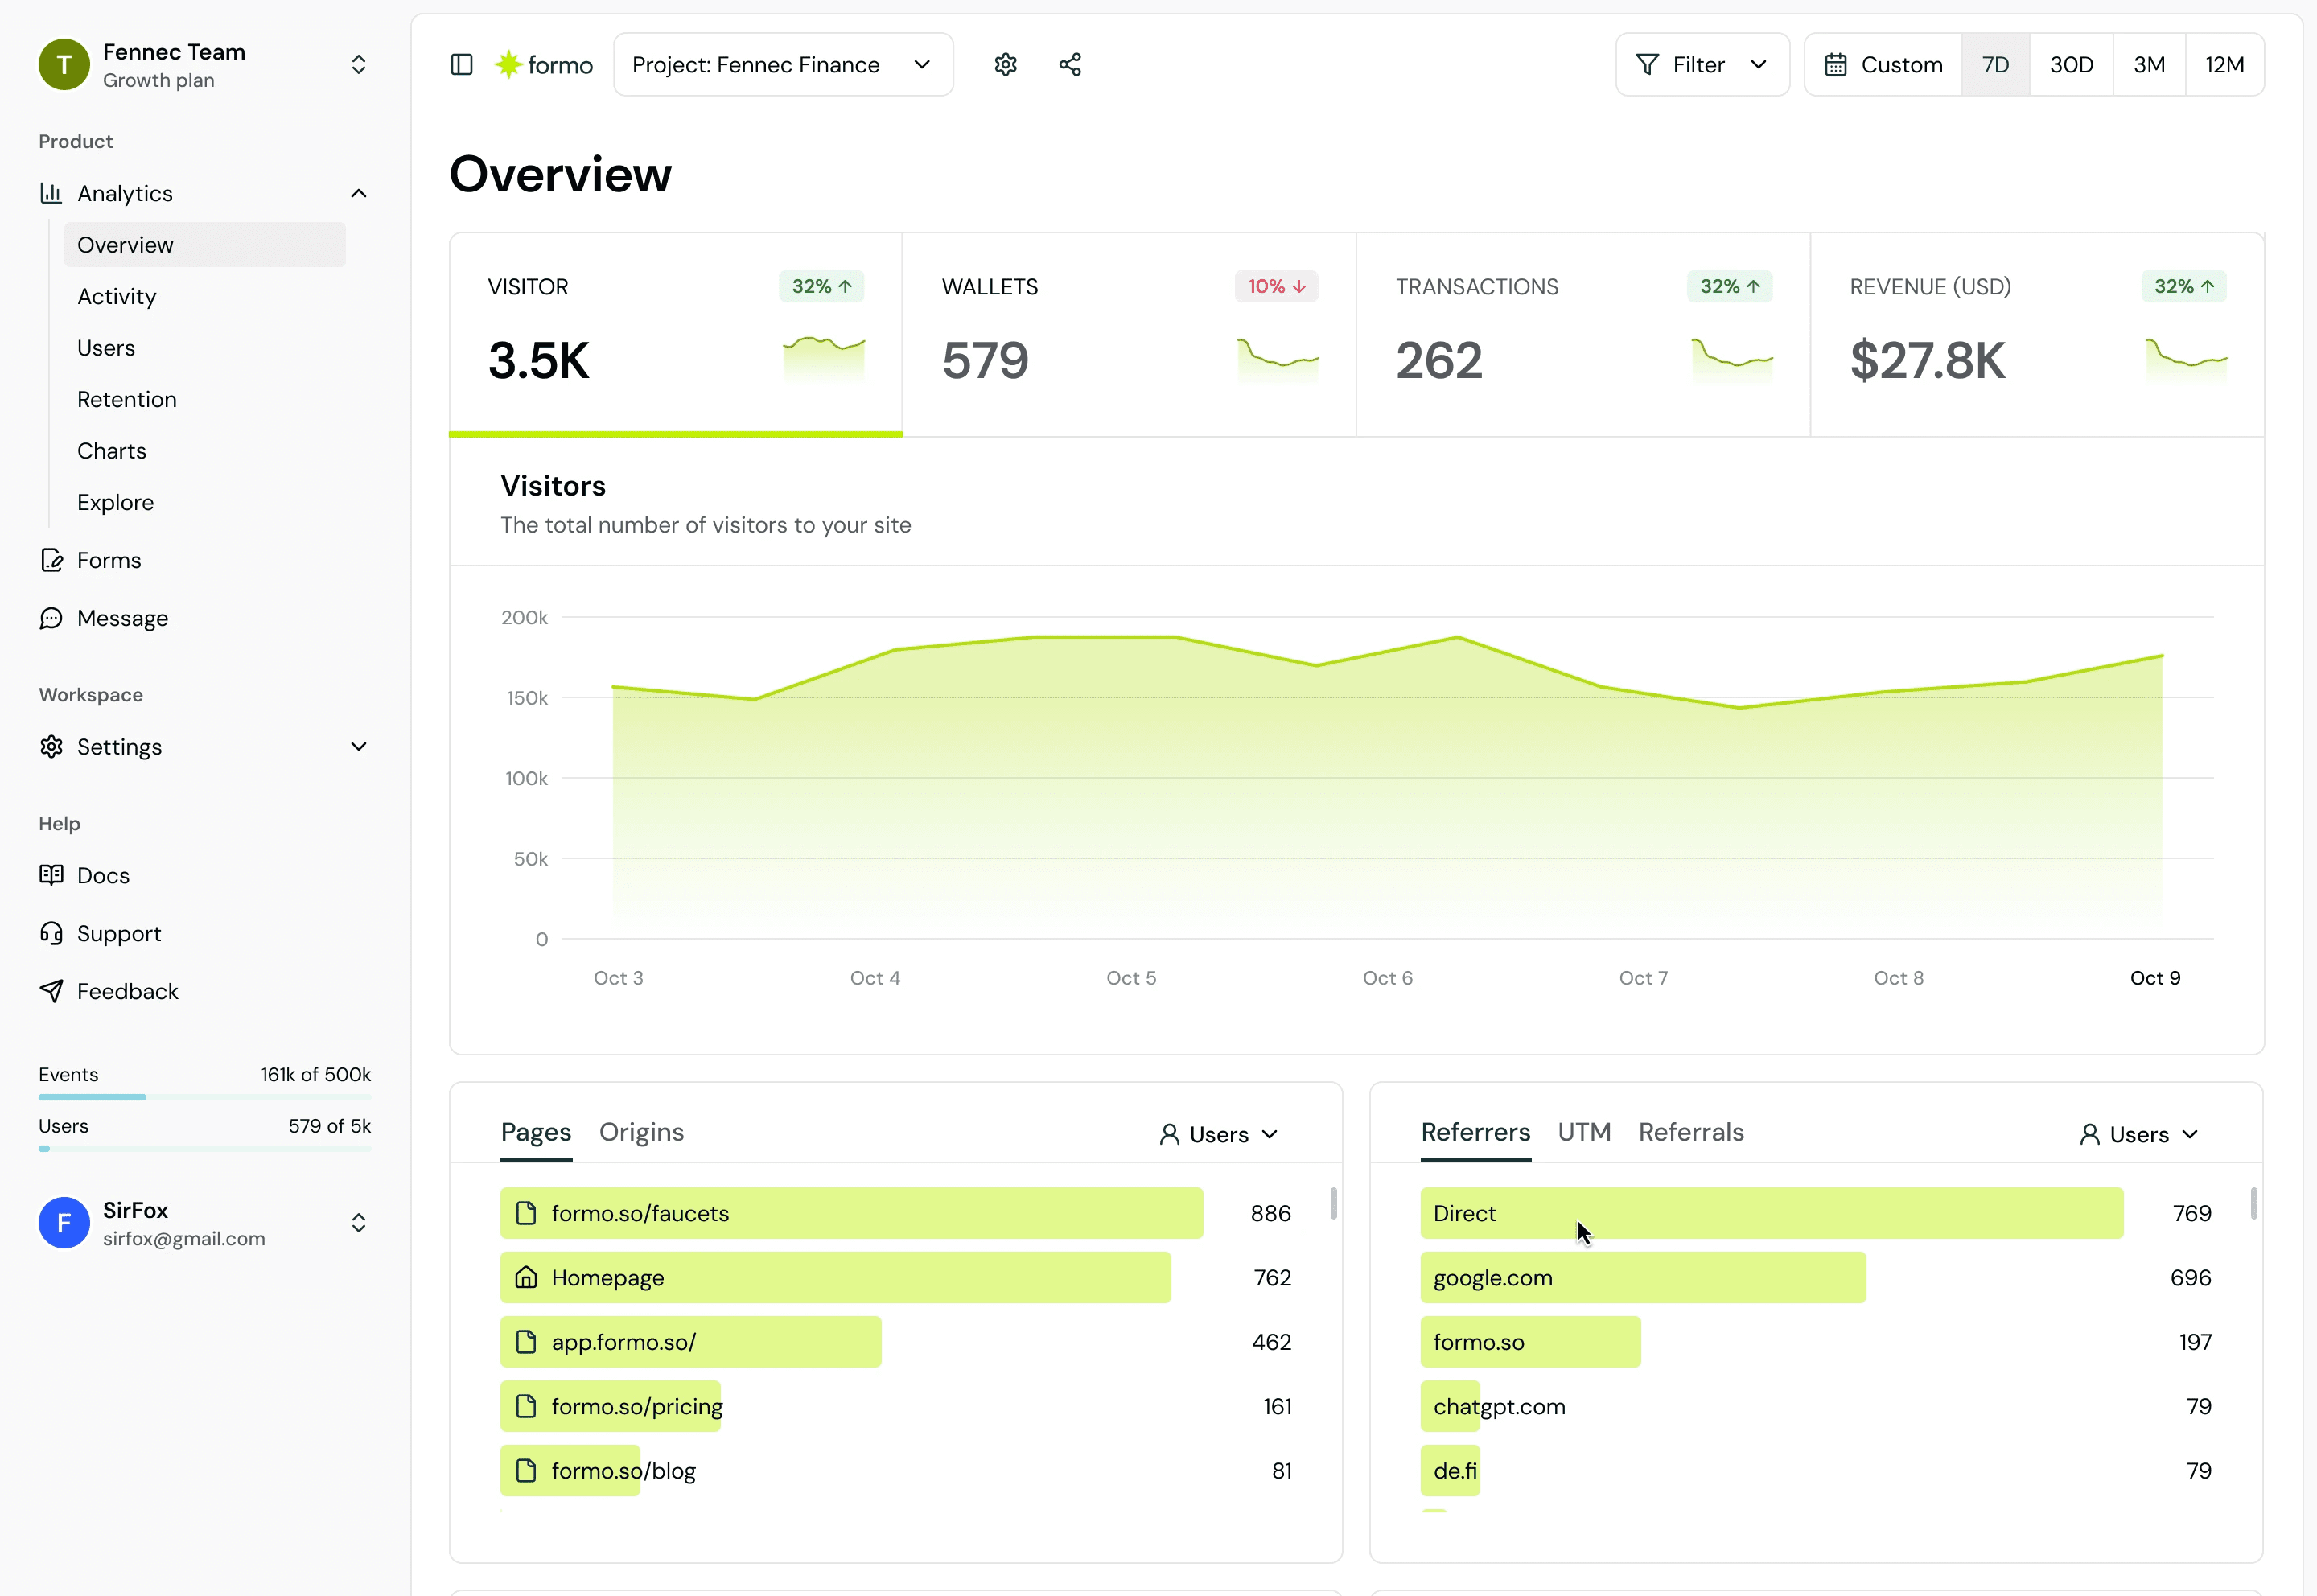Expand the Fennec Team workspace switcher
Image resolution: width=2317 pixels, height=1596 pixels.
click(x=358, y=65)
